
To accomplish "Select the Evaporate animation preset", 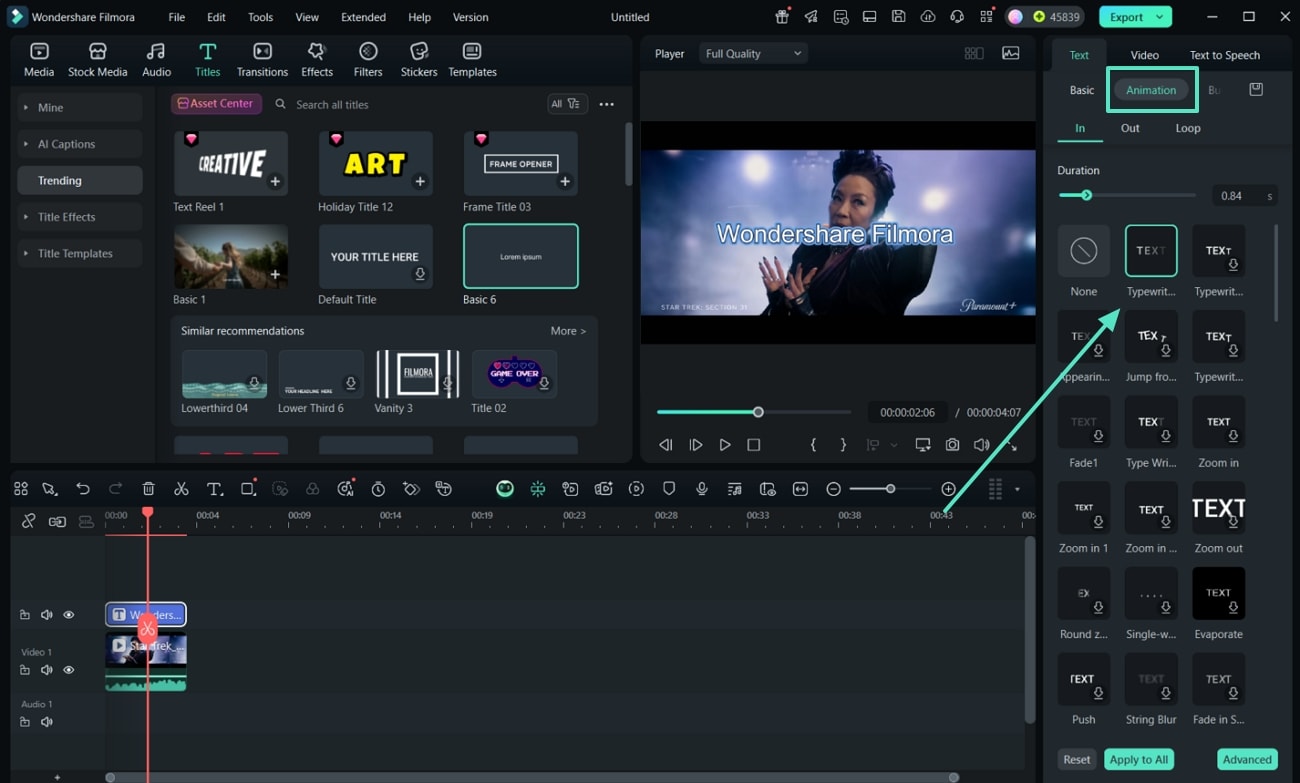I will (1218, 594).
